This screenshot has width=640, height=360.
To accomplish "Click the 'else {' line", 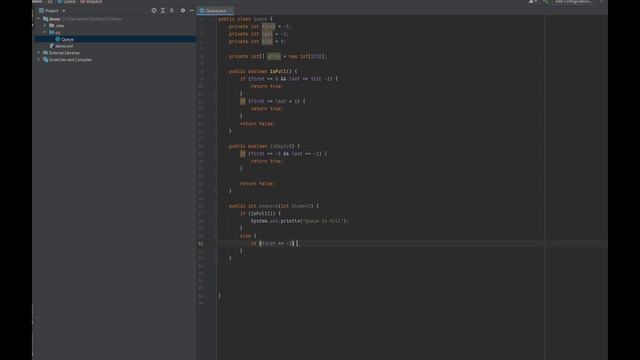I will pos(248,236).
